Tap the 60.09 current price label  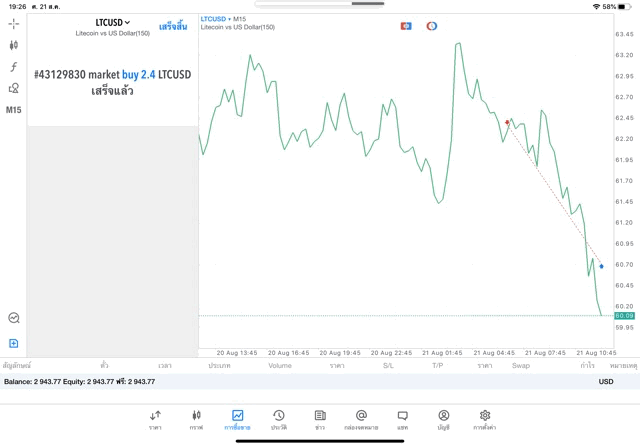[624, 316]
